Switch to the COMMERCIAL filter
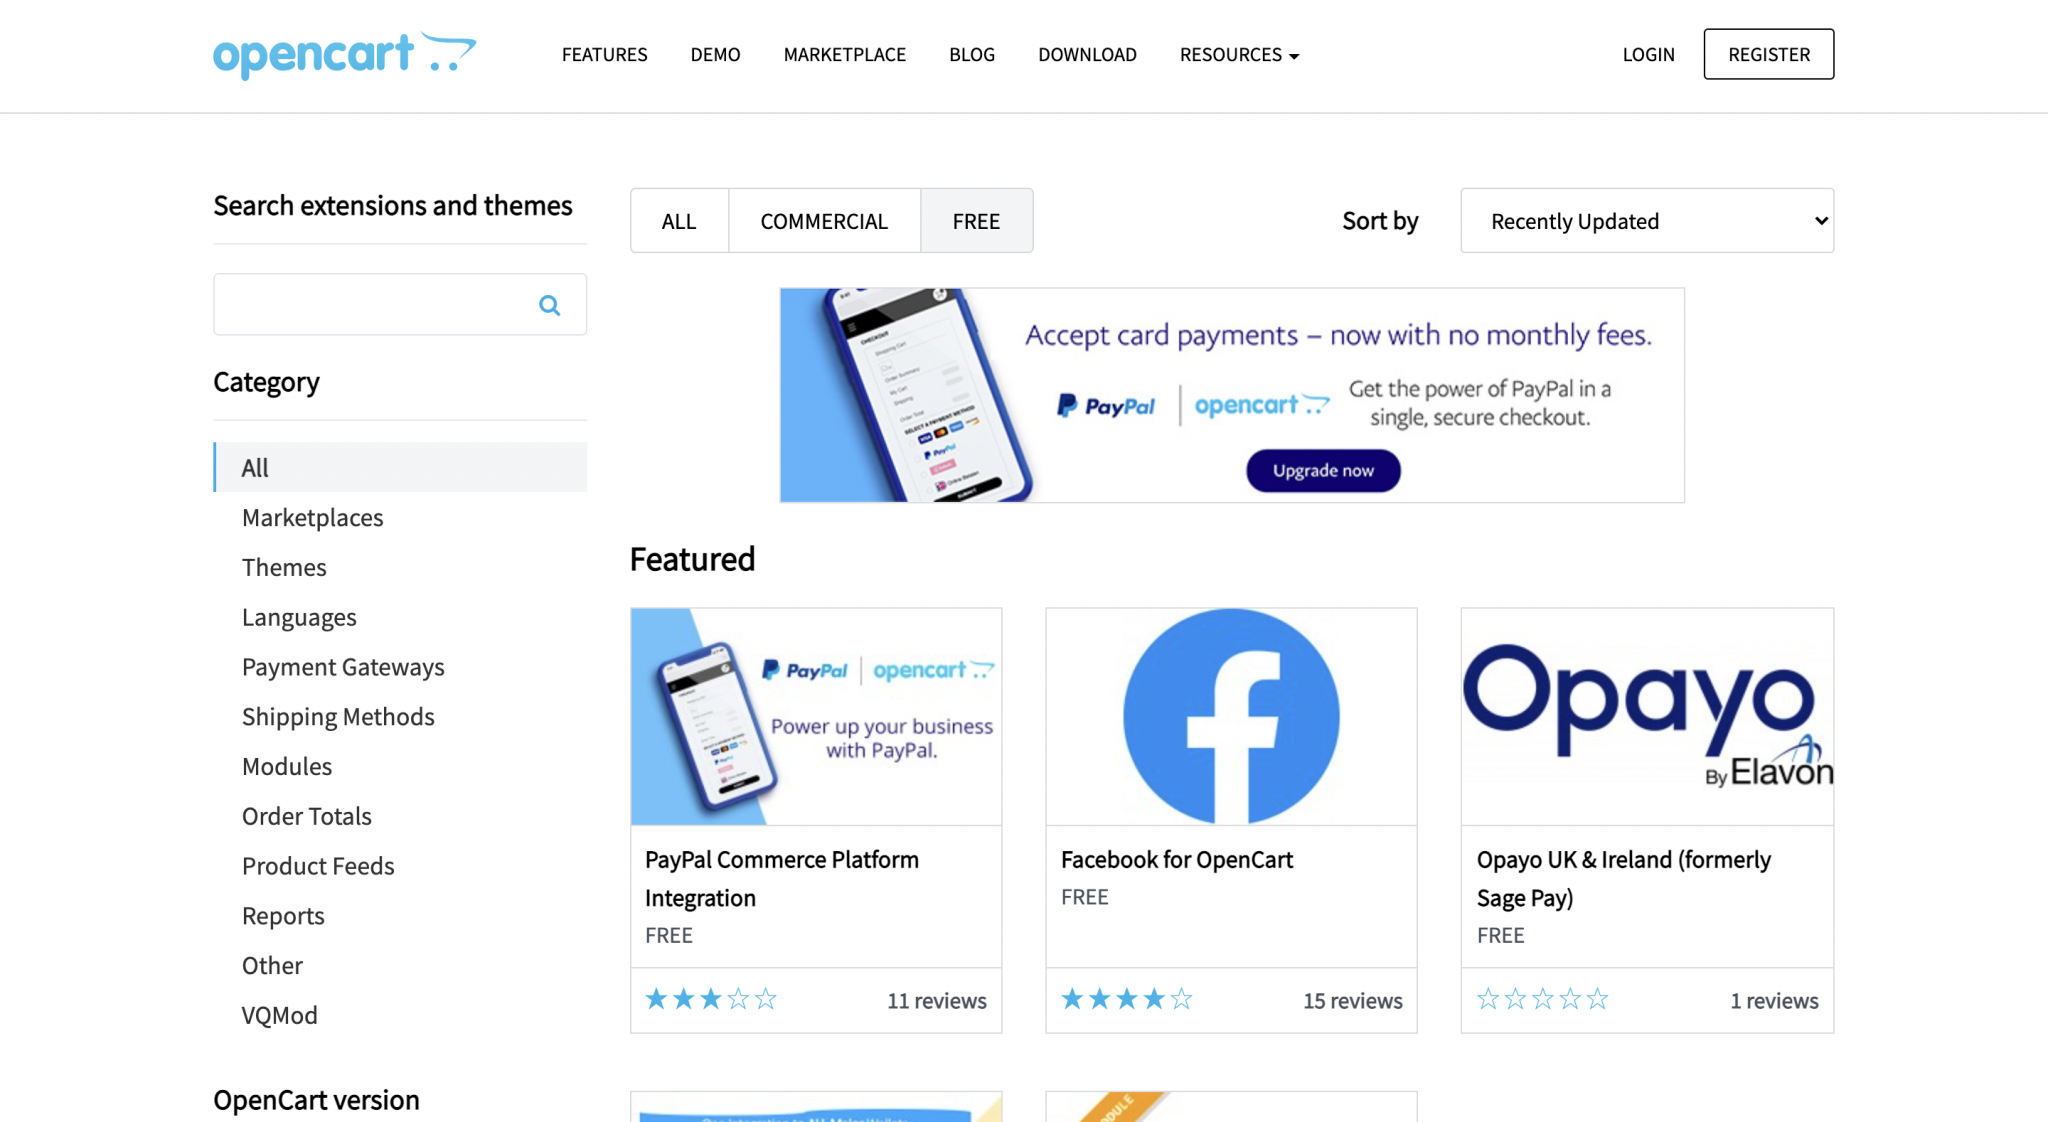 click(823, 220)
